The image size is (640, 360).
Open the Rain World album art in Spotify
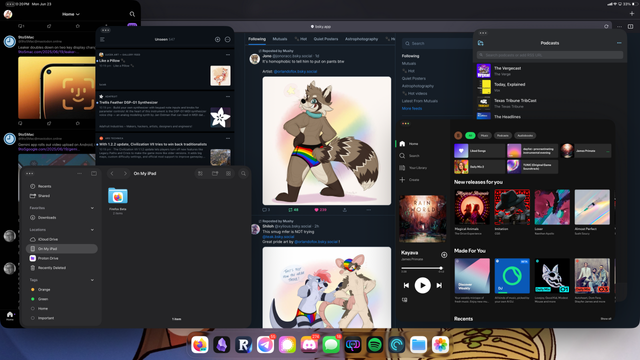tap(422, 219)
